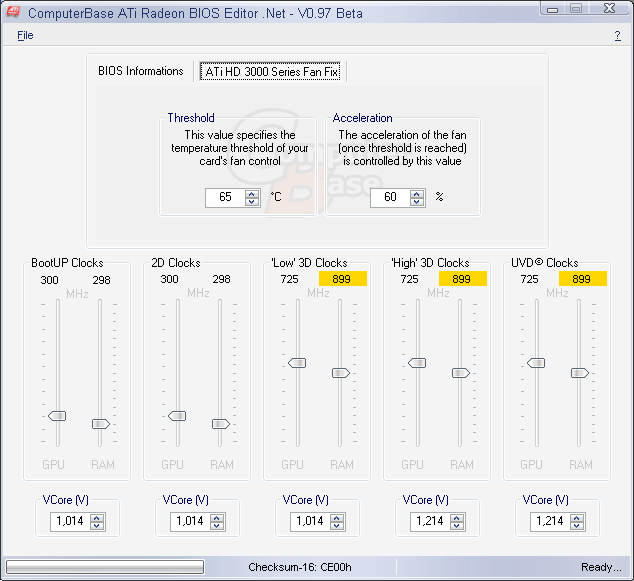Decrease BootUP VCore voltage down arrow
The image size is (634, 581).
[x=97, y=526]
